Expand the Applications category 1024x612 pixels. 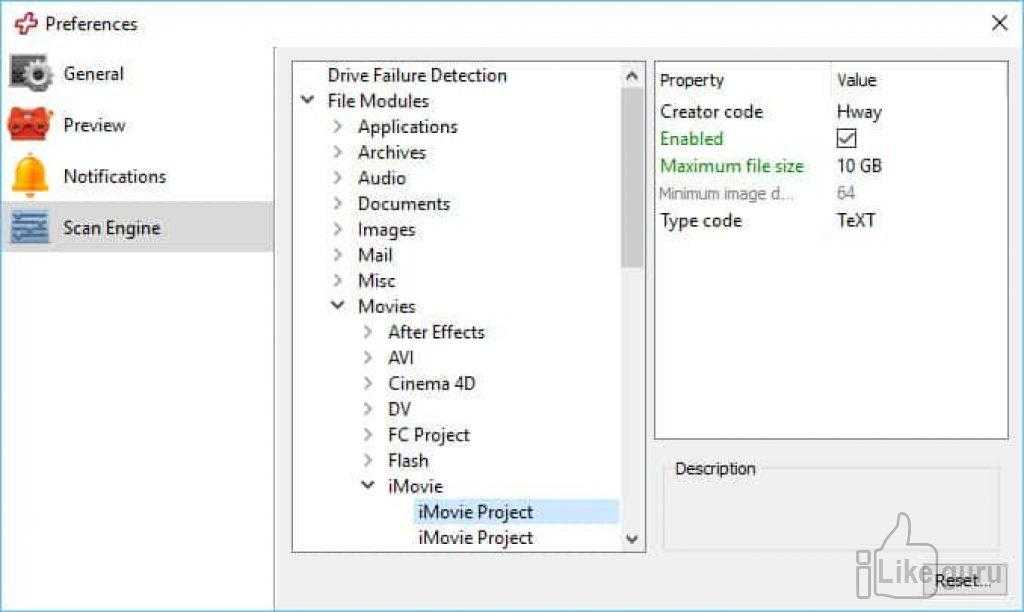pos(338,127)
